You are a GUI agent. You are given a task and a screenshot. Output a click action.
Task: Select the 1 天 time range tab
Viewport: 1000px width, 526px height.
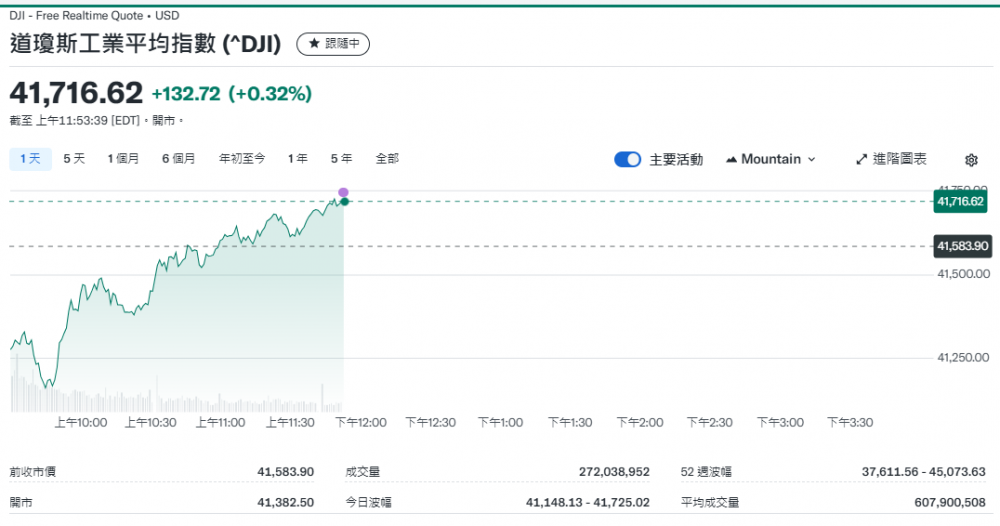click(30, 158)
